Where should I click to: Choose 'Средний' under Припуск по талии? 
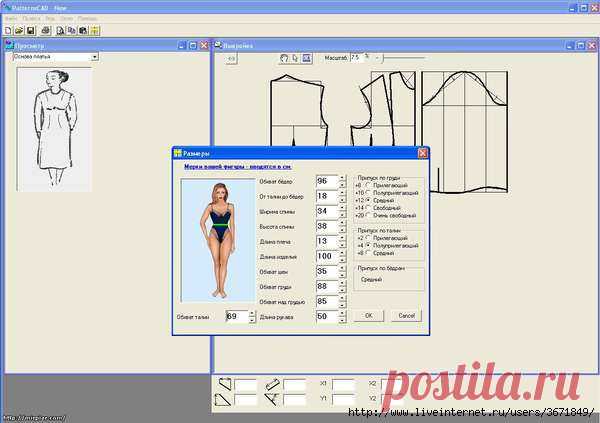coord(369,253)
